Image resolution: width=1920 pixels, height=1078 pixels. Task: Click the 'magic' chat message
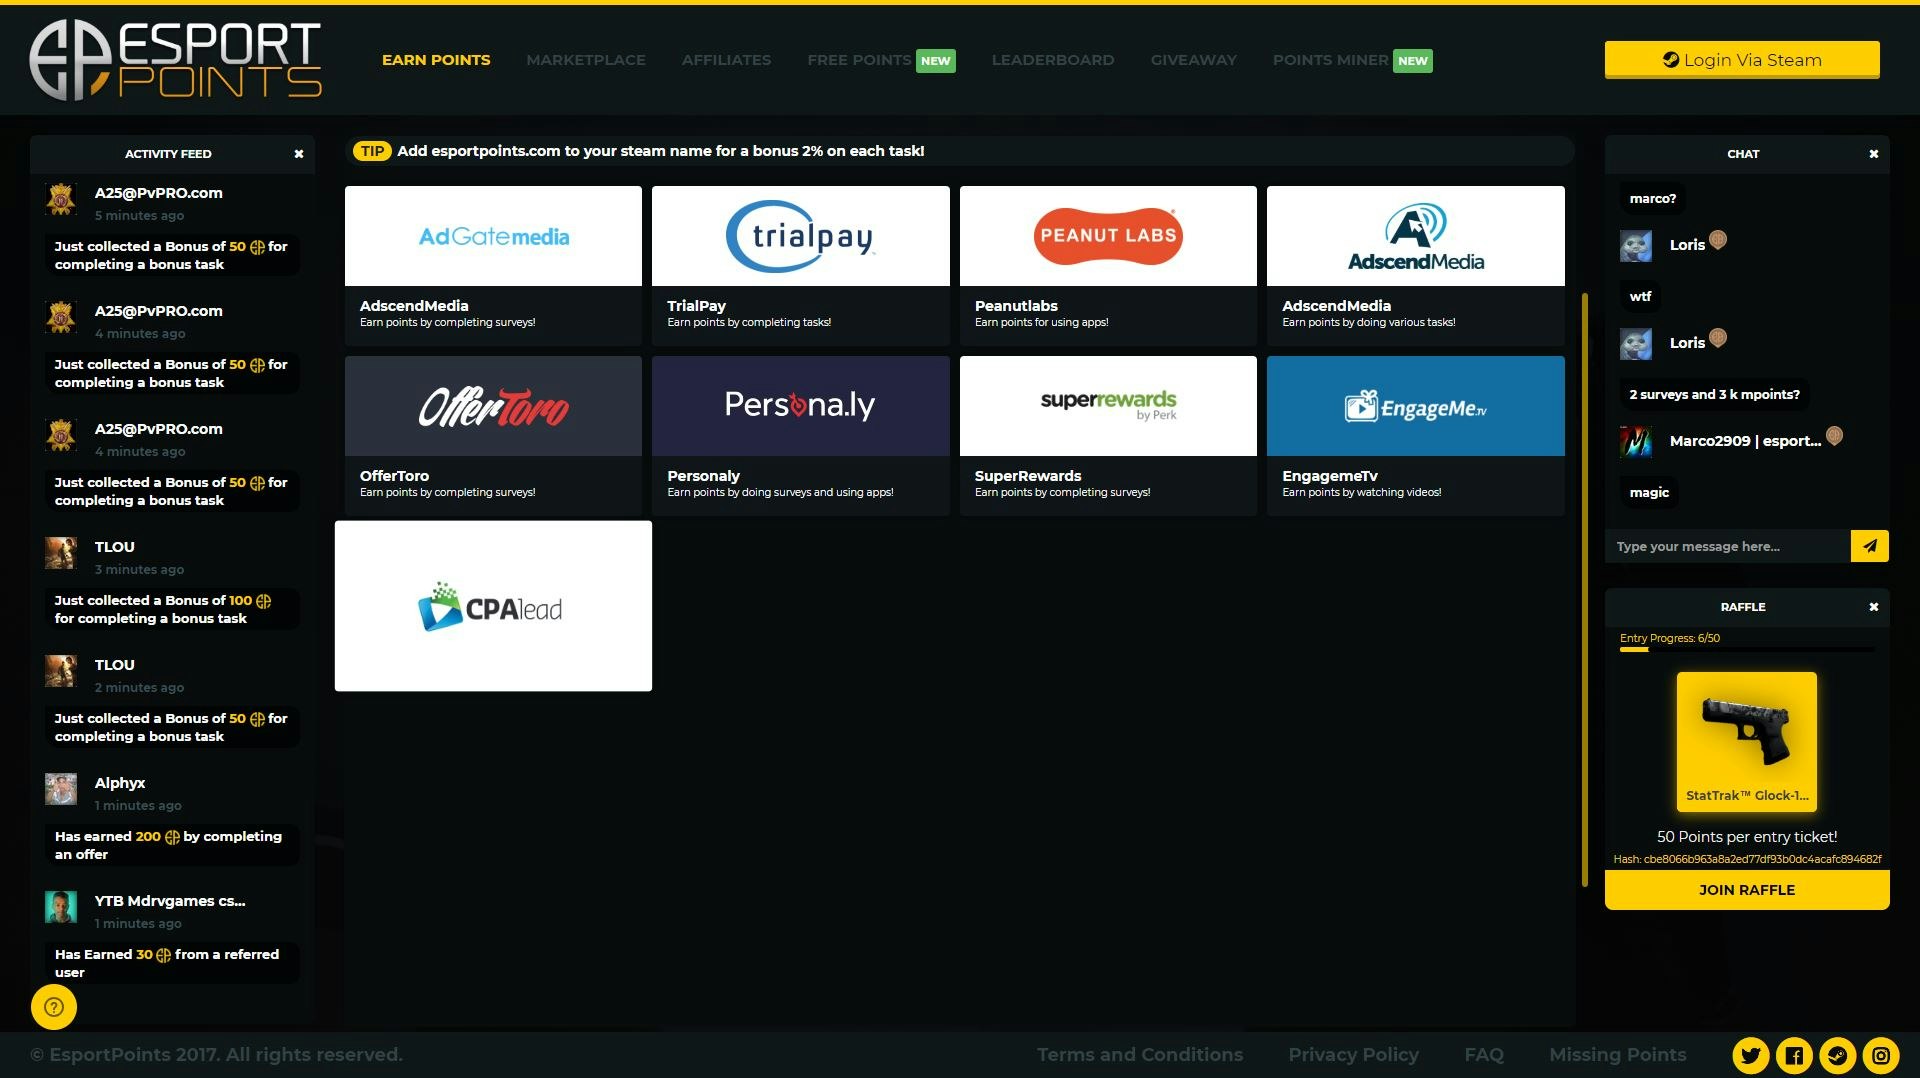(1649, 493)
